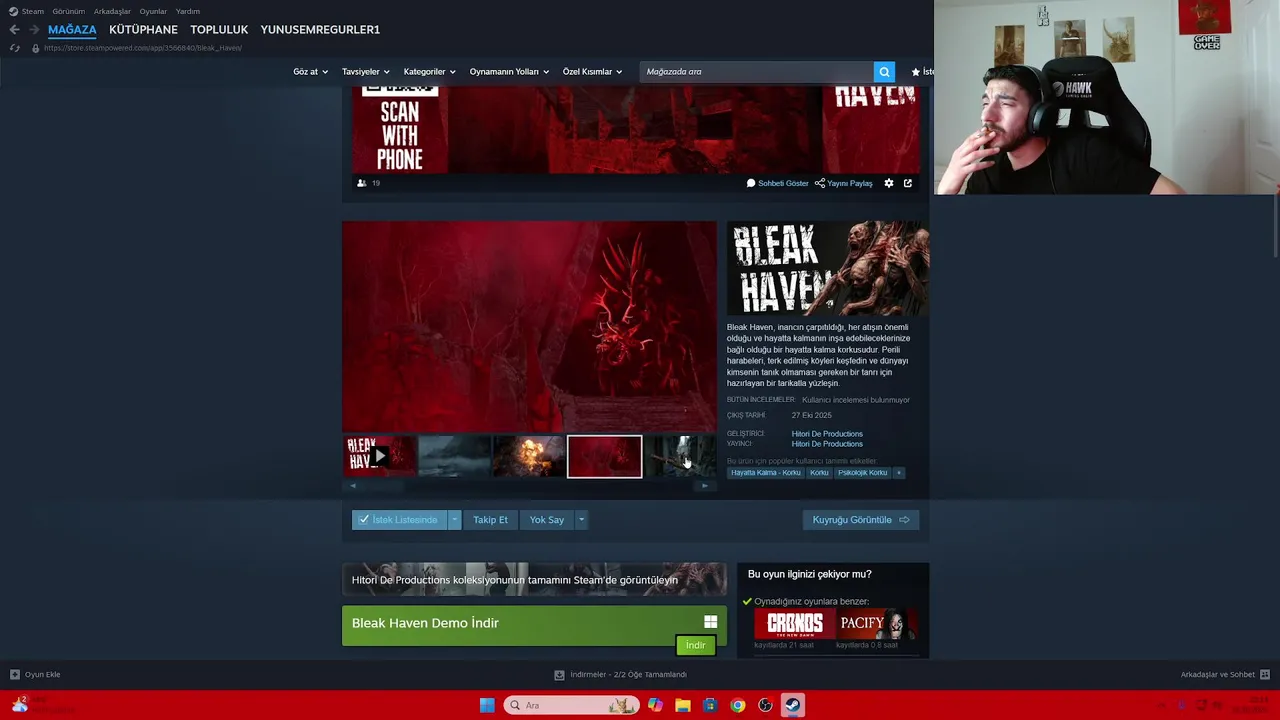The image size is (1280, 720).
Task: Click the Hayatta Kalma - Korku tag
Action: (766, 473)
